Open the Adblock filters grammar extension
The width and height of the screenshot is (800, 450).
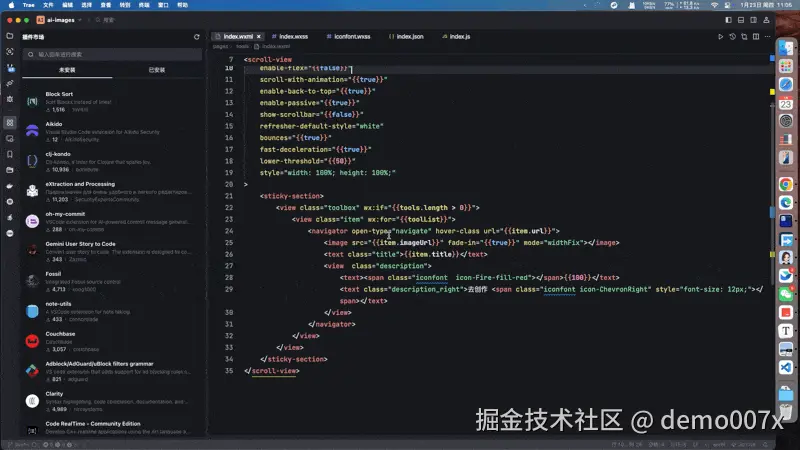pos(112,371)
